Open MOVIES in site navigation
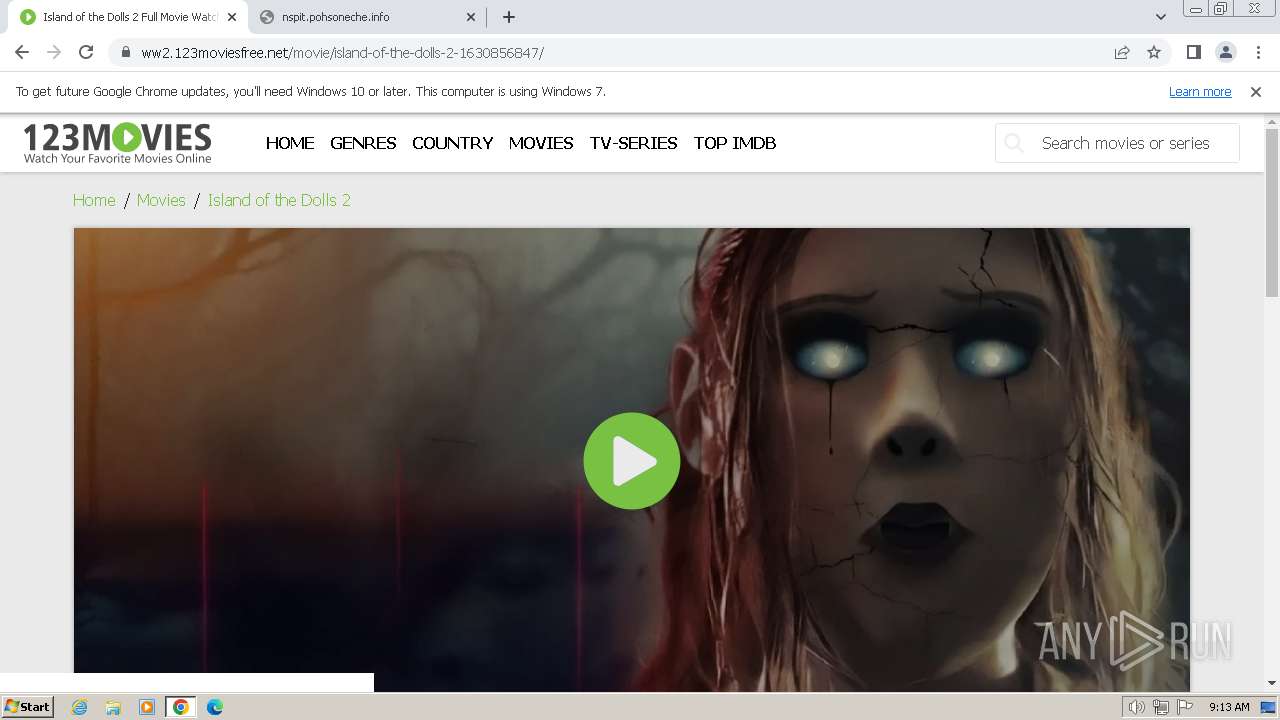The image size is (1280, 720). click(541, 143)
